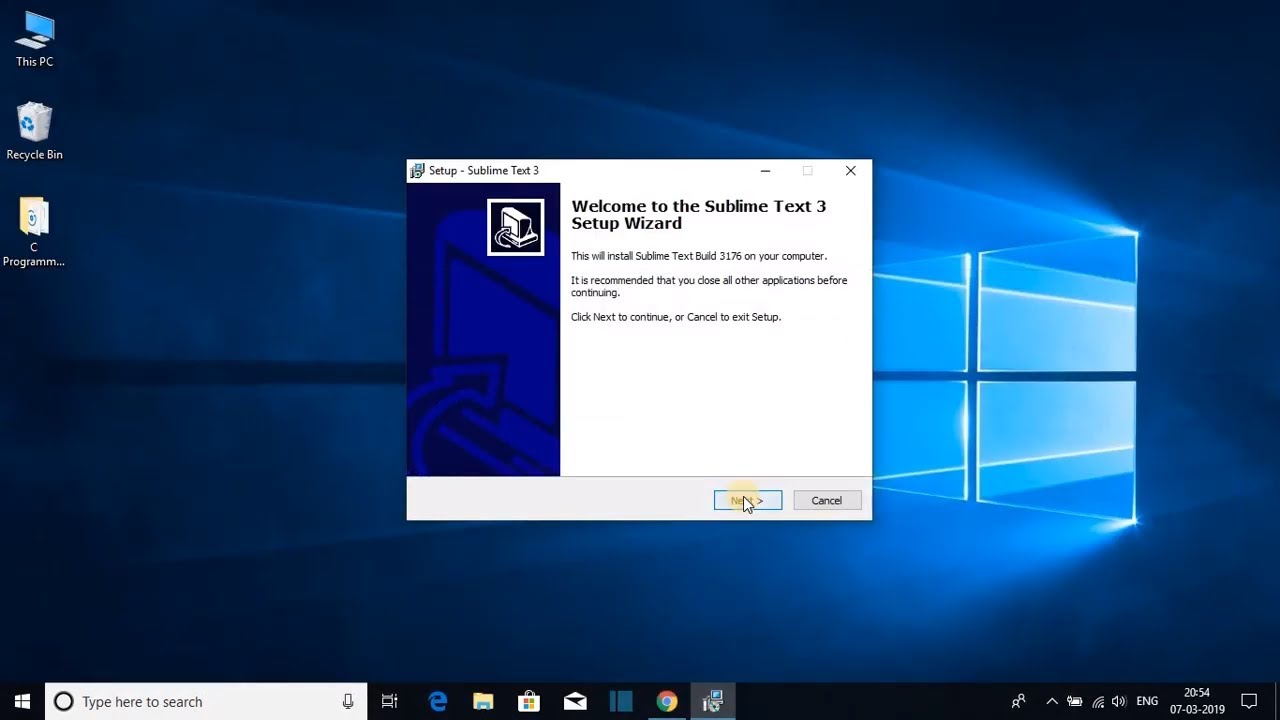Click the 'Setup - Sublime Text 3' title text
1280x720 pixels.
pyautogui.click(x=484, y=171)
